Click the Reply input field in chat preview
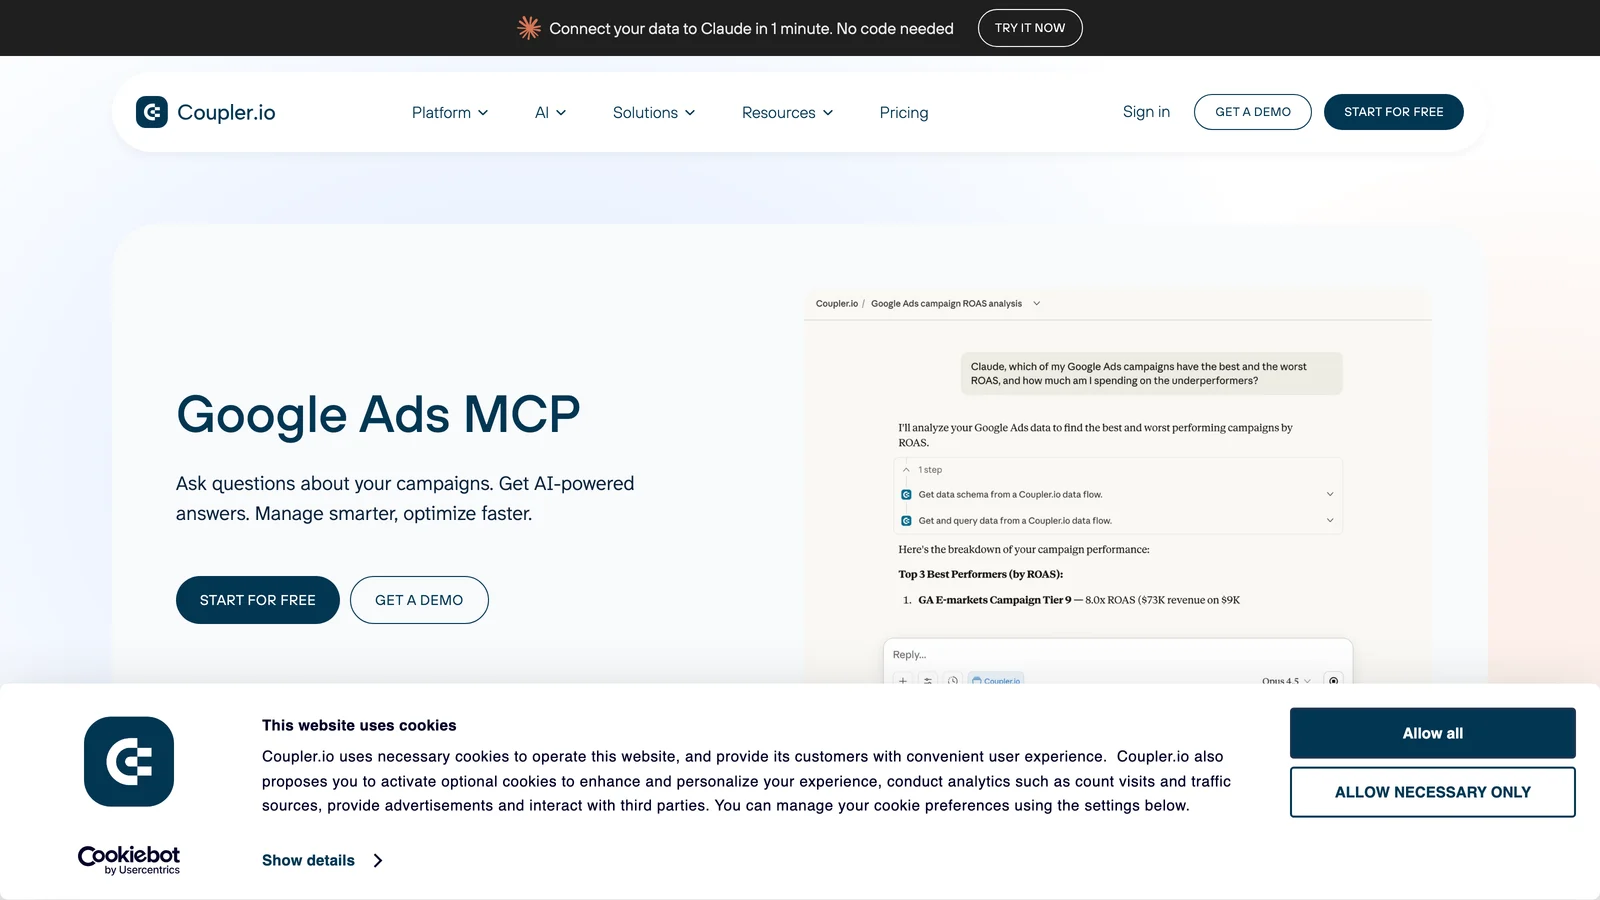This screenshot has width=1600, height=900. click(x=1118, y=655)
